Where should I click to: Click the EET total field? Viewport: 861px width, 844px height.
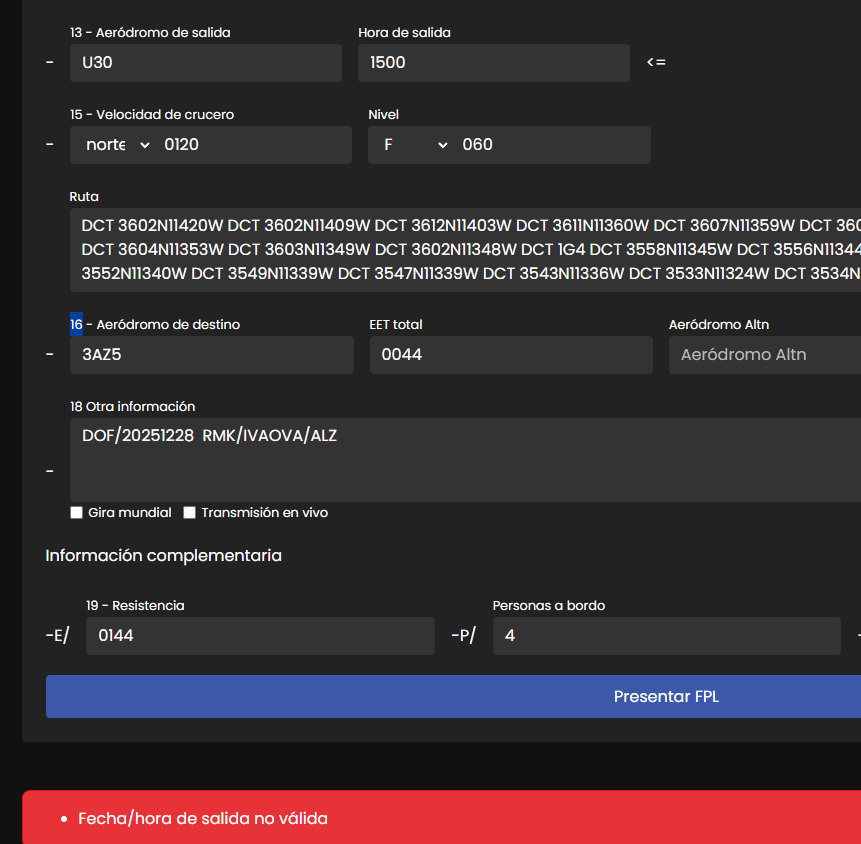(510, 355)
